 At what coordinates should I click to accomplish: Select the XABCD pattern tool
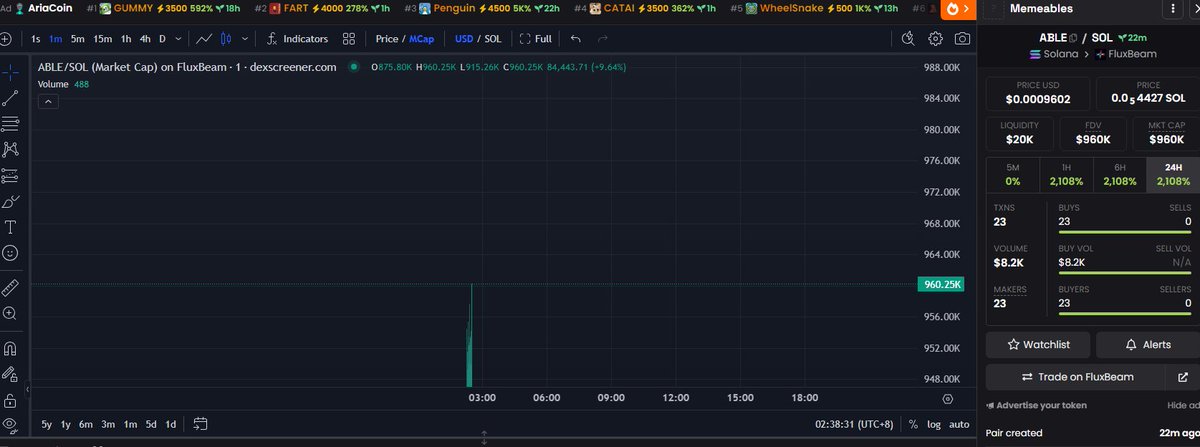coord(10,150)
